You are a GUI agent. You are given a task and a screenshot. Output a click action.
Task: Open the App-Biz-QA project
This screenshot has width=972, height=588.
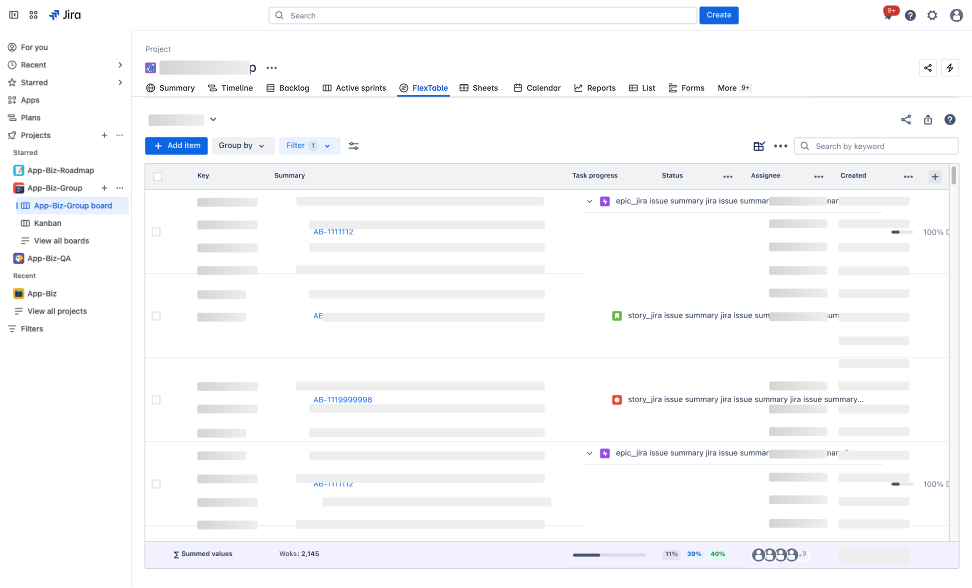click(49, 258)
